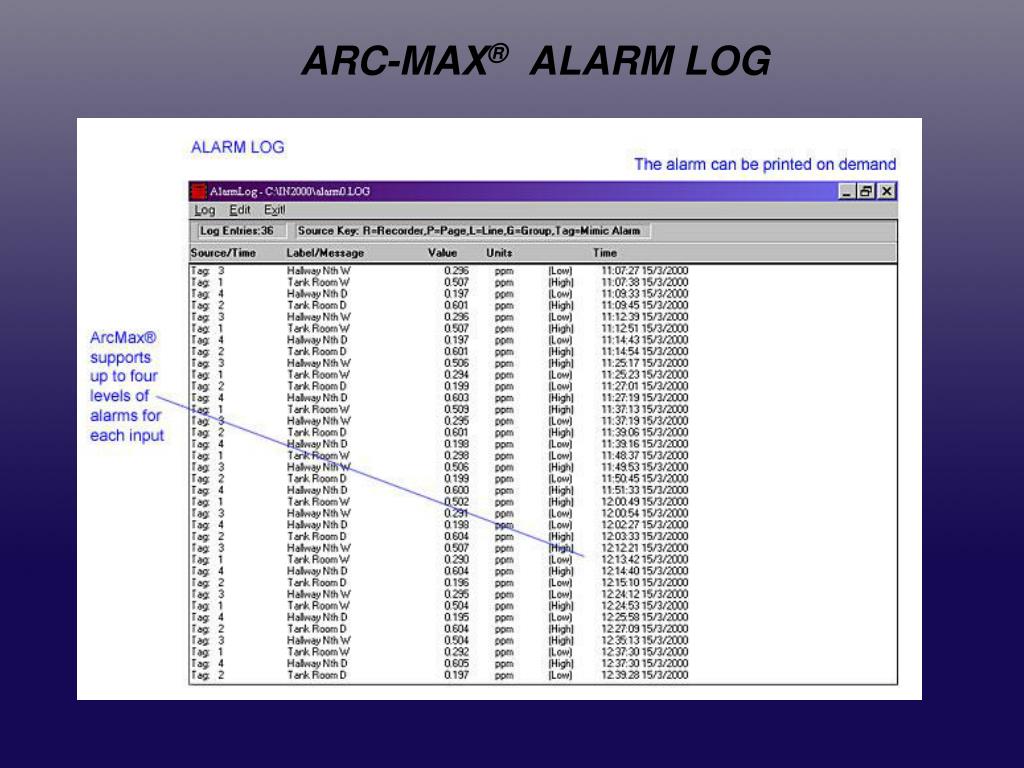
Task: Select the log entry timed 11:27:01 15/3/2000
Action: coord(439,386)
